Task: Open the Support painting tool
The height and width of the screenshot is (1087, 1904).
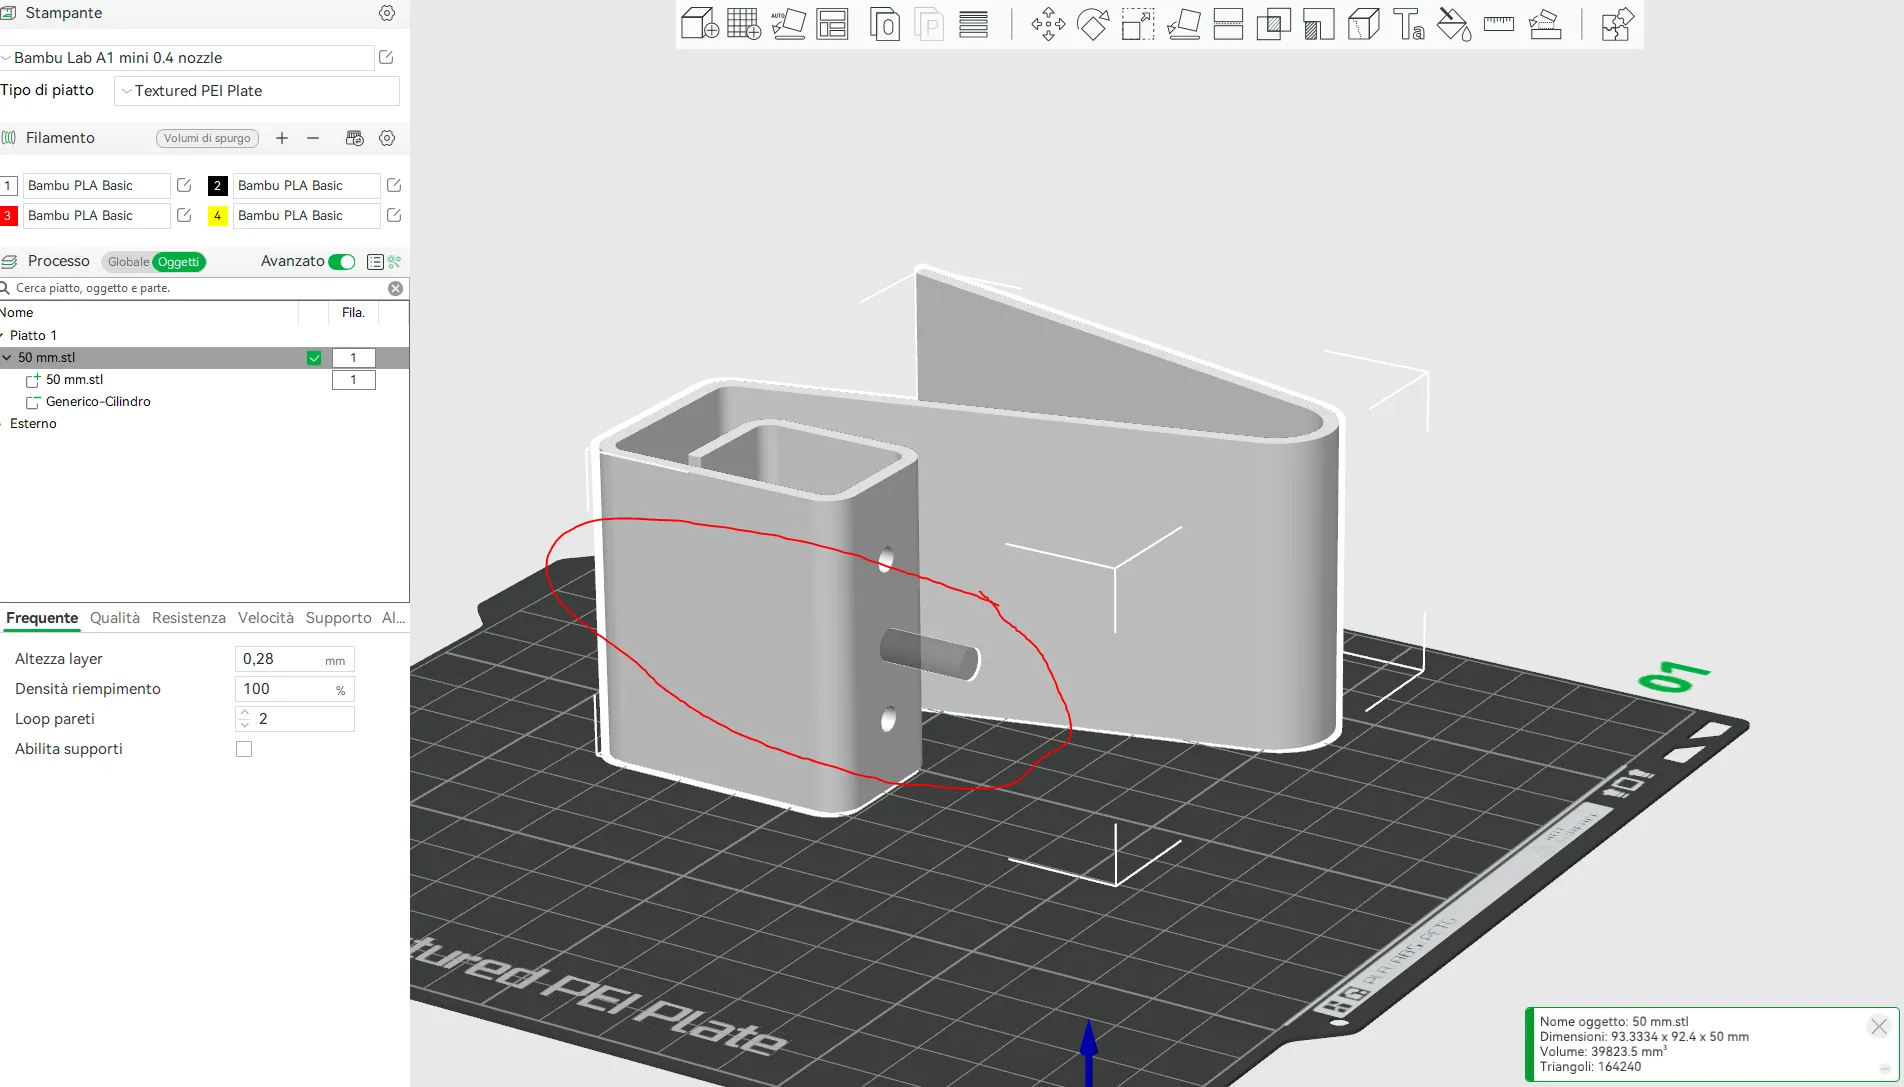Action: click(x=1318, y=23)
